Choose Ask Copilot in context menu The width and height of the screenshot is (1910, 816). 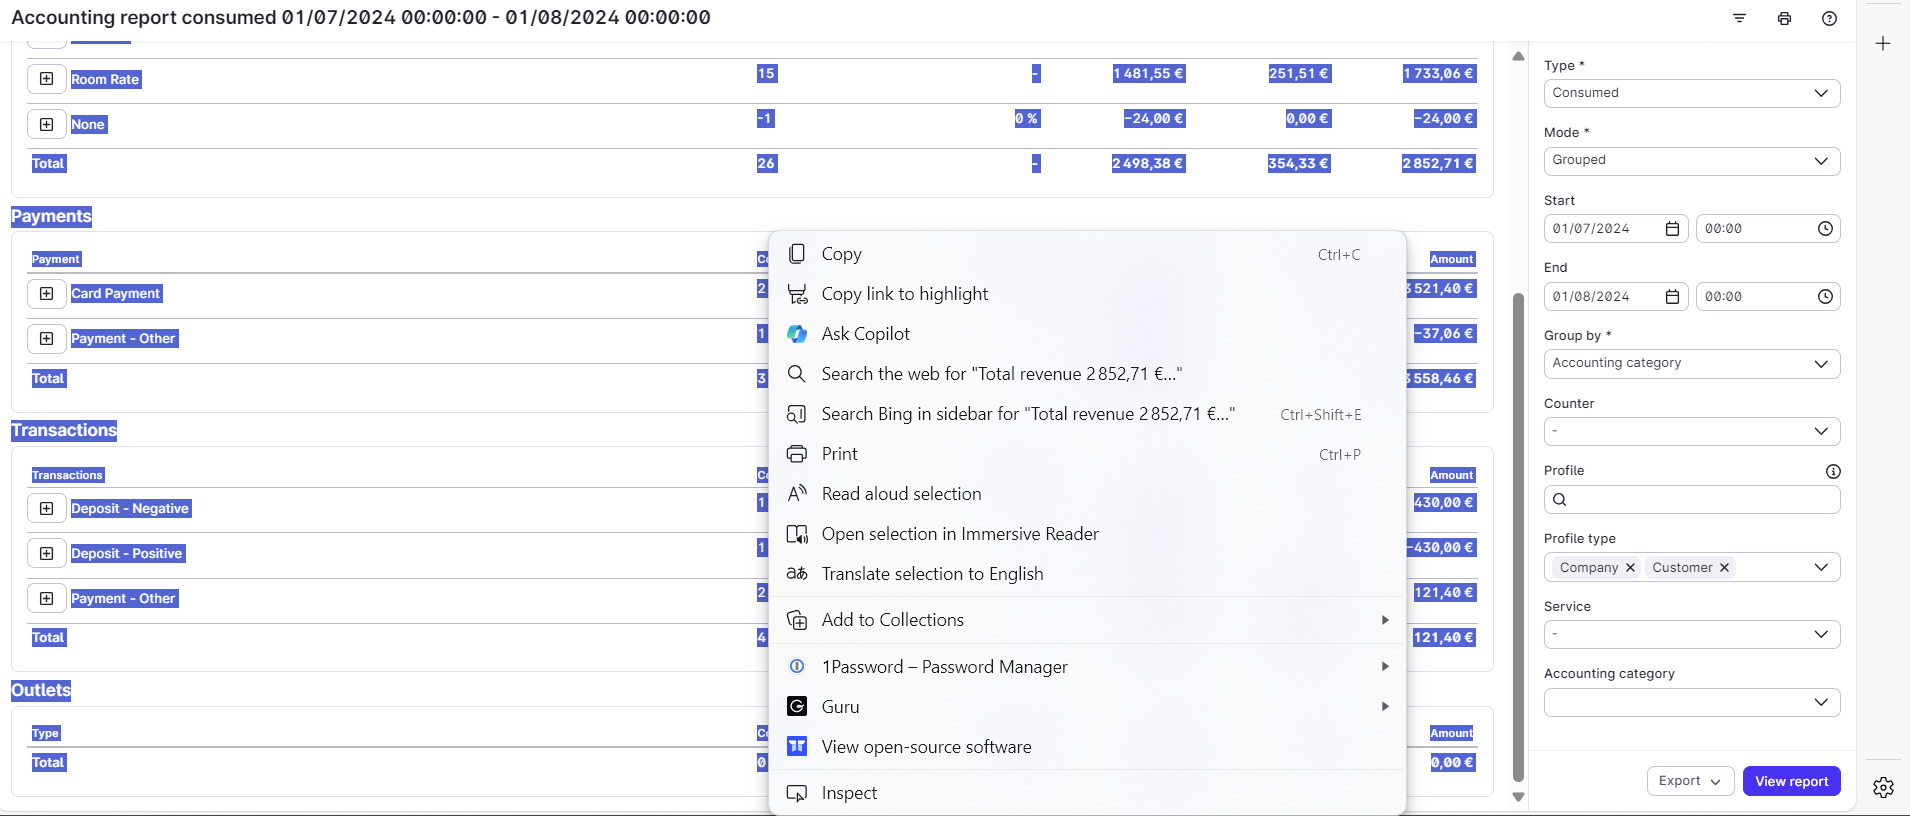point(1087,334)
